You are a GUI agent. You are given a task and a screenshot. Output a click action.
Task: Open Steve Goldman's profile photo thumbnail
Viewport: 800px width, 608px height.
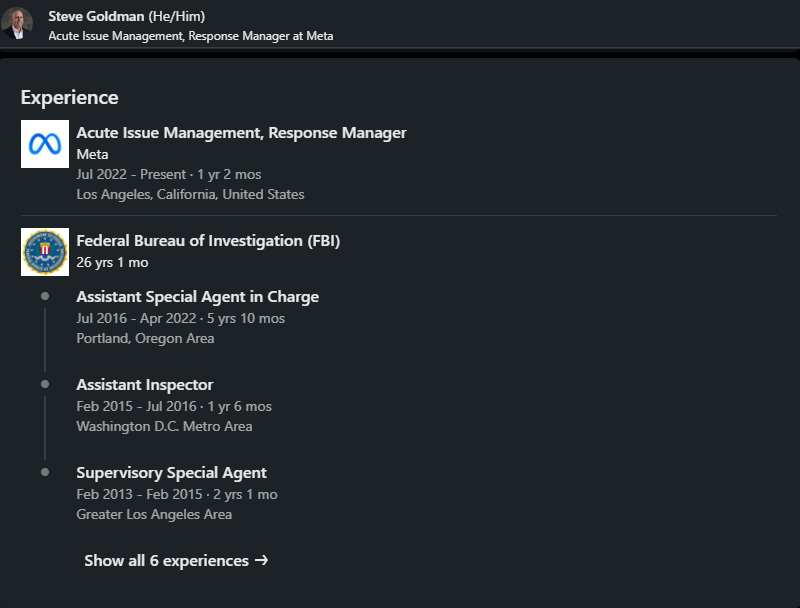17,23
